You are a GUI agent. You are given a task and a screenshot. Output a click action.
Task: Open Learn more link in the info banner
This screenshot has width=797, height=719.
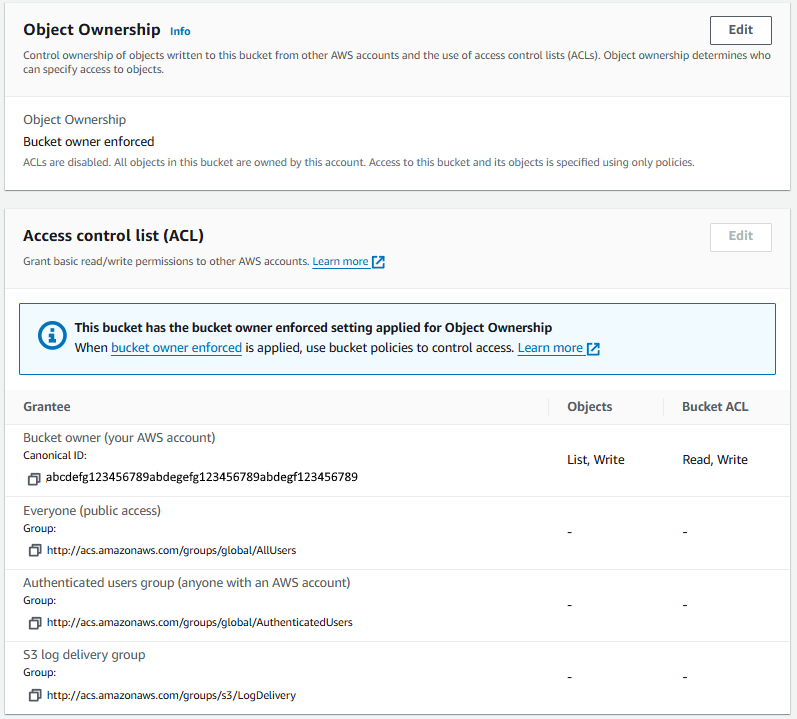point(550,348)
